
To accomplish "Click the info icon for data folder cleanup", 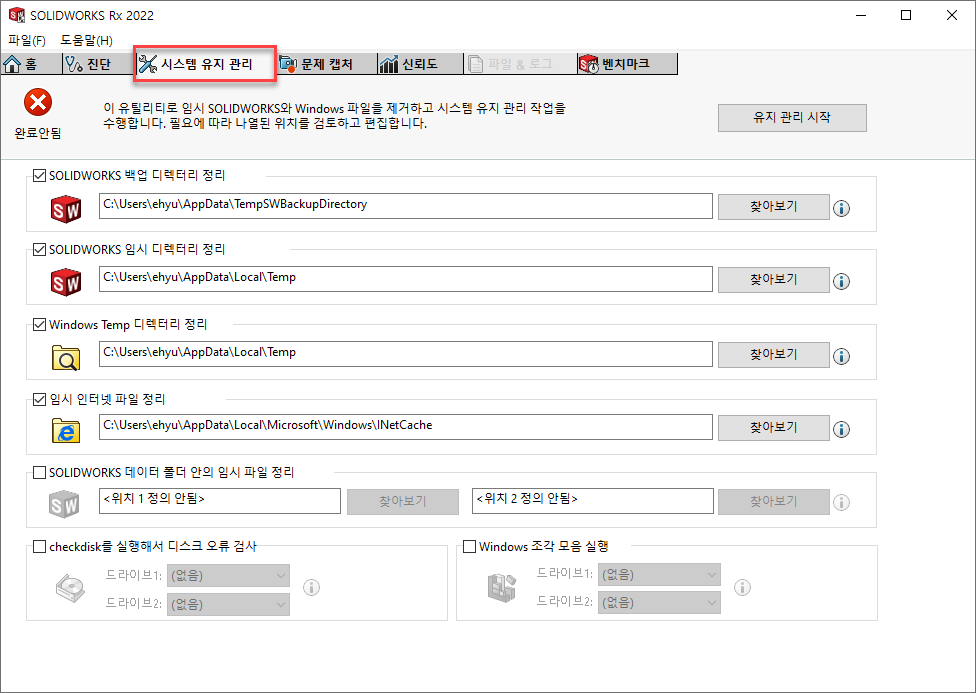I will 842,502.
